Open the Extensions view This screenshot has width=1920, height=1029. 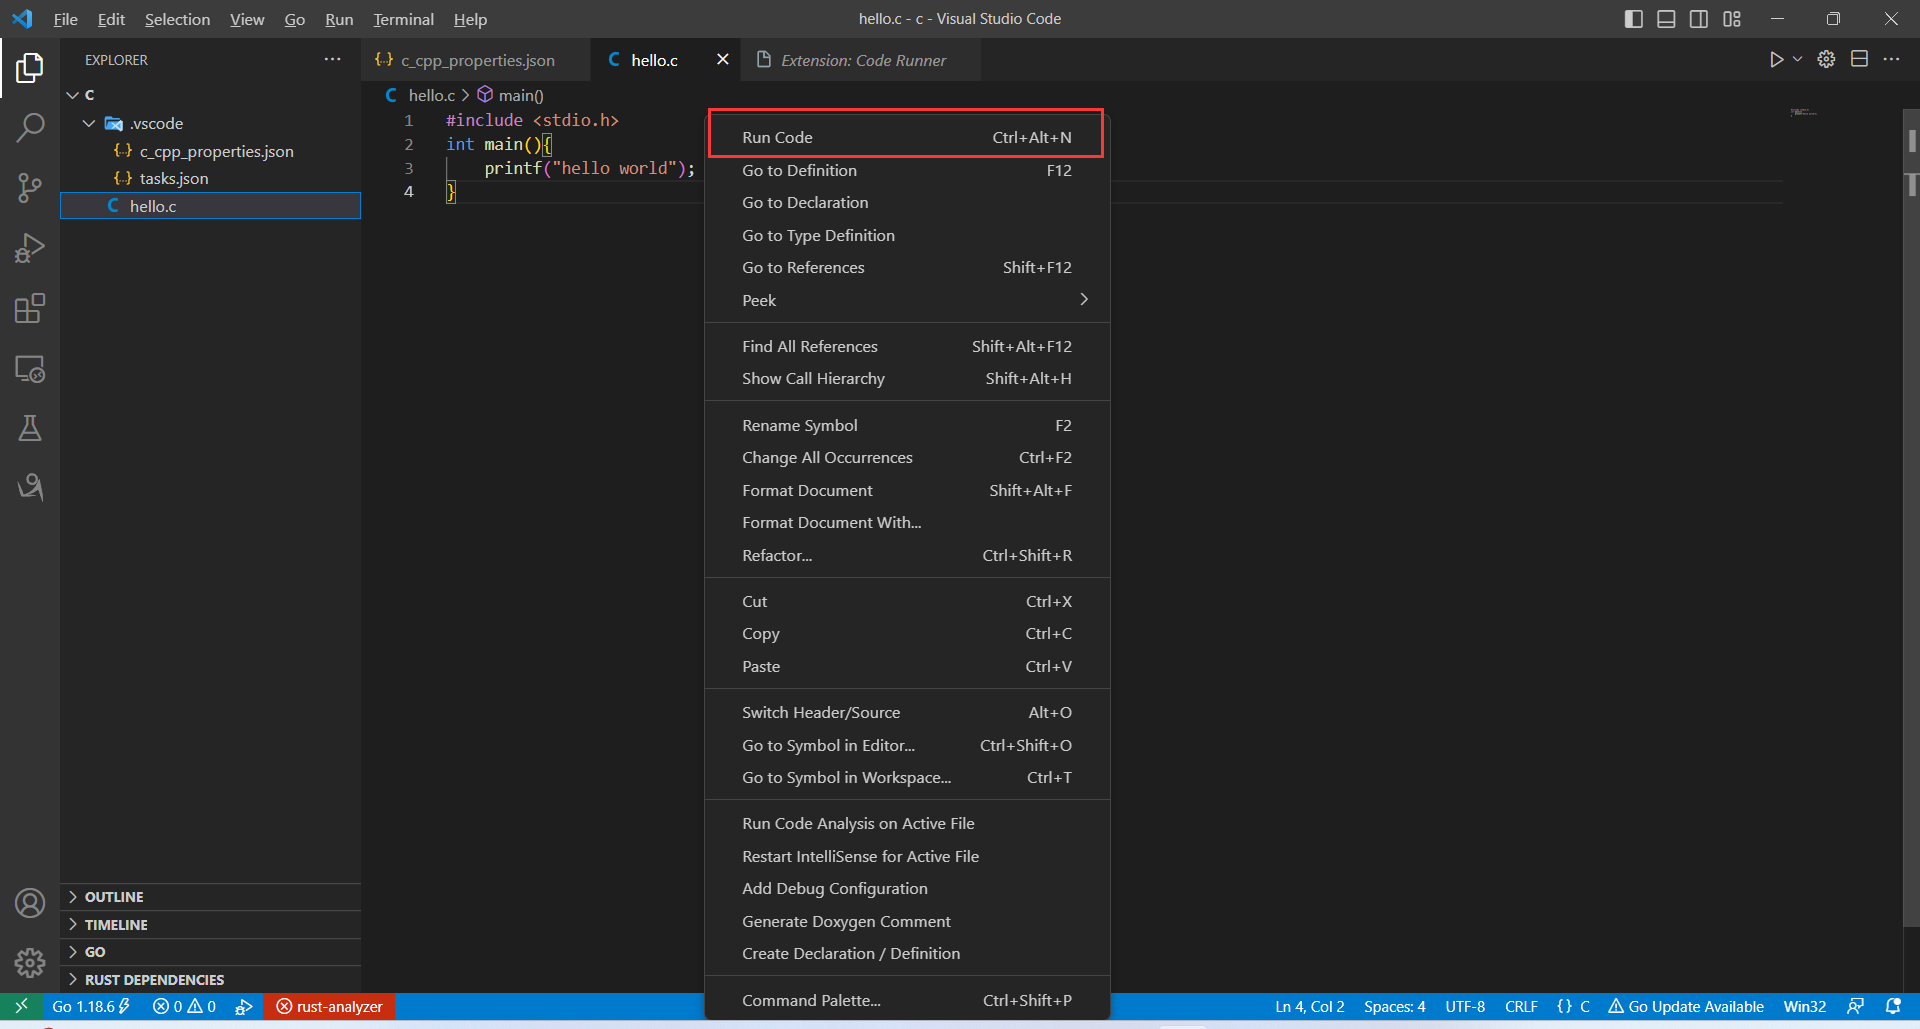(x=30, y=308)
